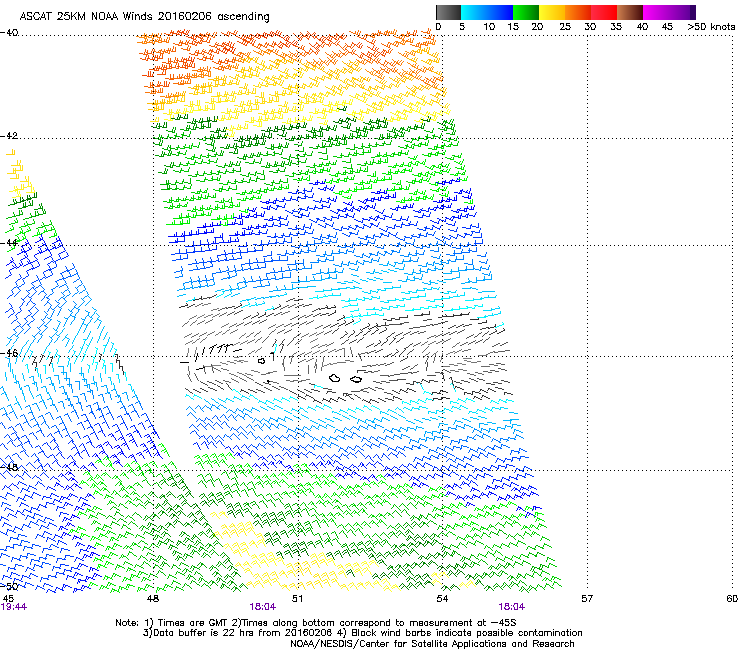Click the title text 'ASCAT 25KM NOAA Winds 20160206 ascending'
The image size is (740, 650).
(x=144, y=17)
